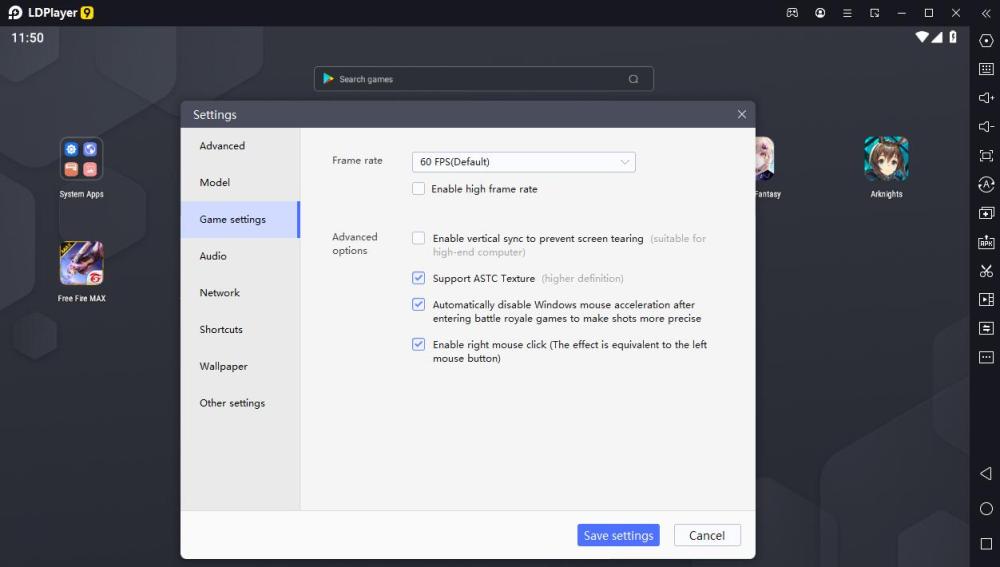Click the volume down sidebar icon

click(x=986, y=127)
